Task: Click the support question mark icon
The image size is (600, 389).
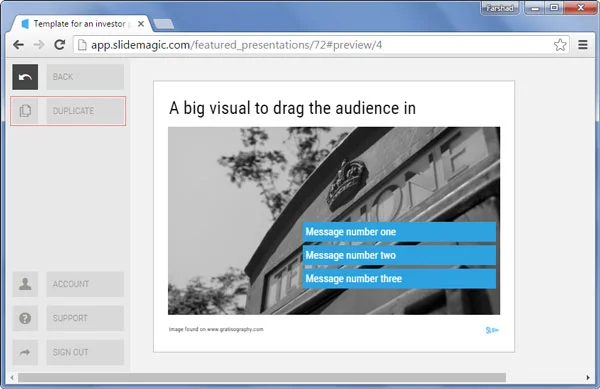Action: (25, 318)
